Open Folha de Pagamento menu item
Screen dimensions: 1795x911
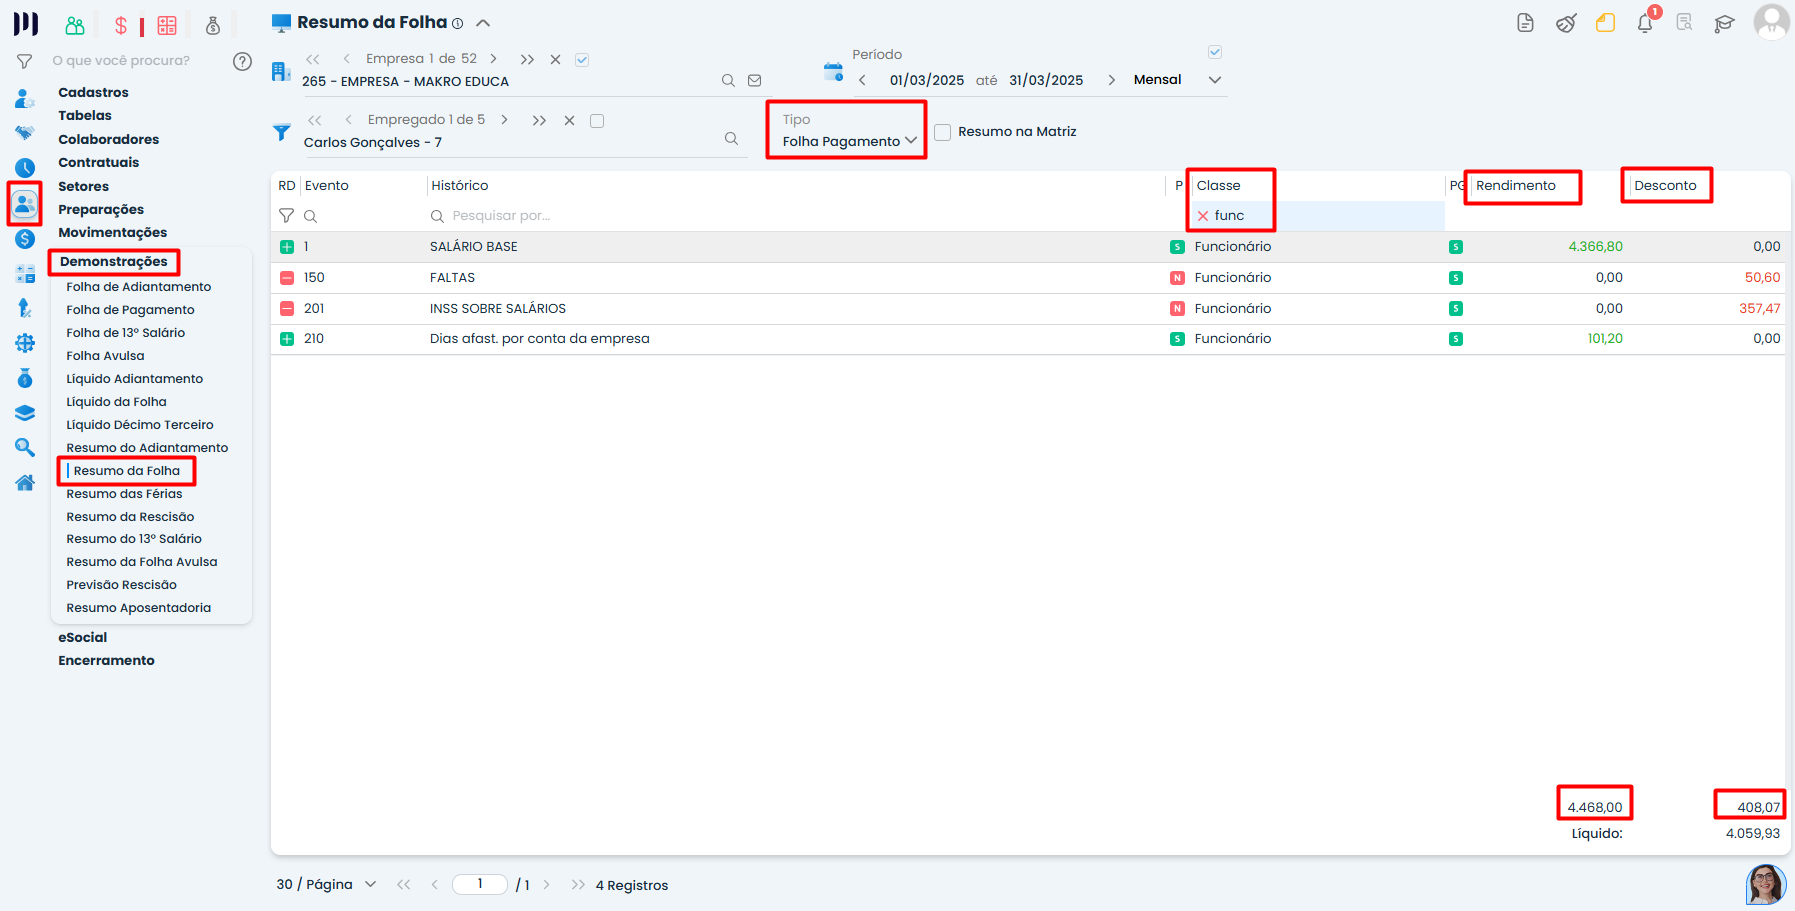pos(130,310)
